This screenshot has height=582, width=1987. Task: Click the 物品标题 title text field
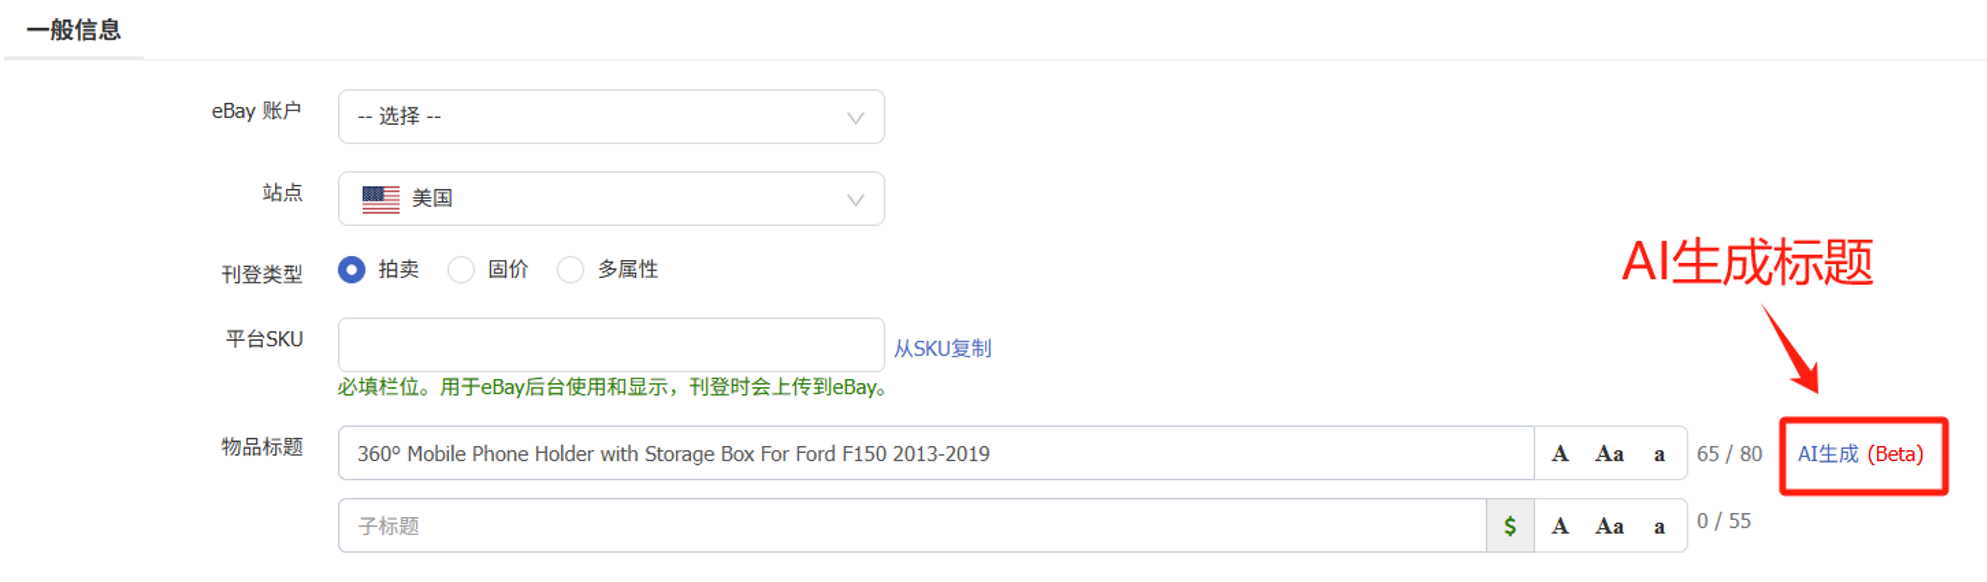(x=936, y=454)
